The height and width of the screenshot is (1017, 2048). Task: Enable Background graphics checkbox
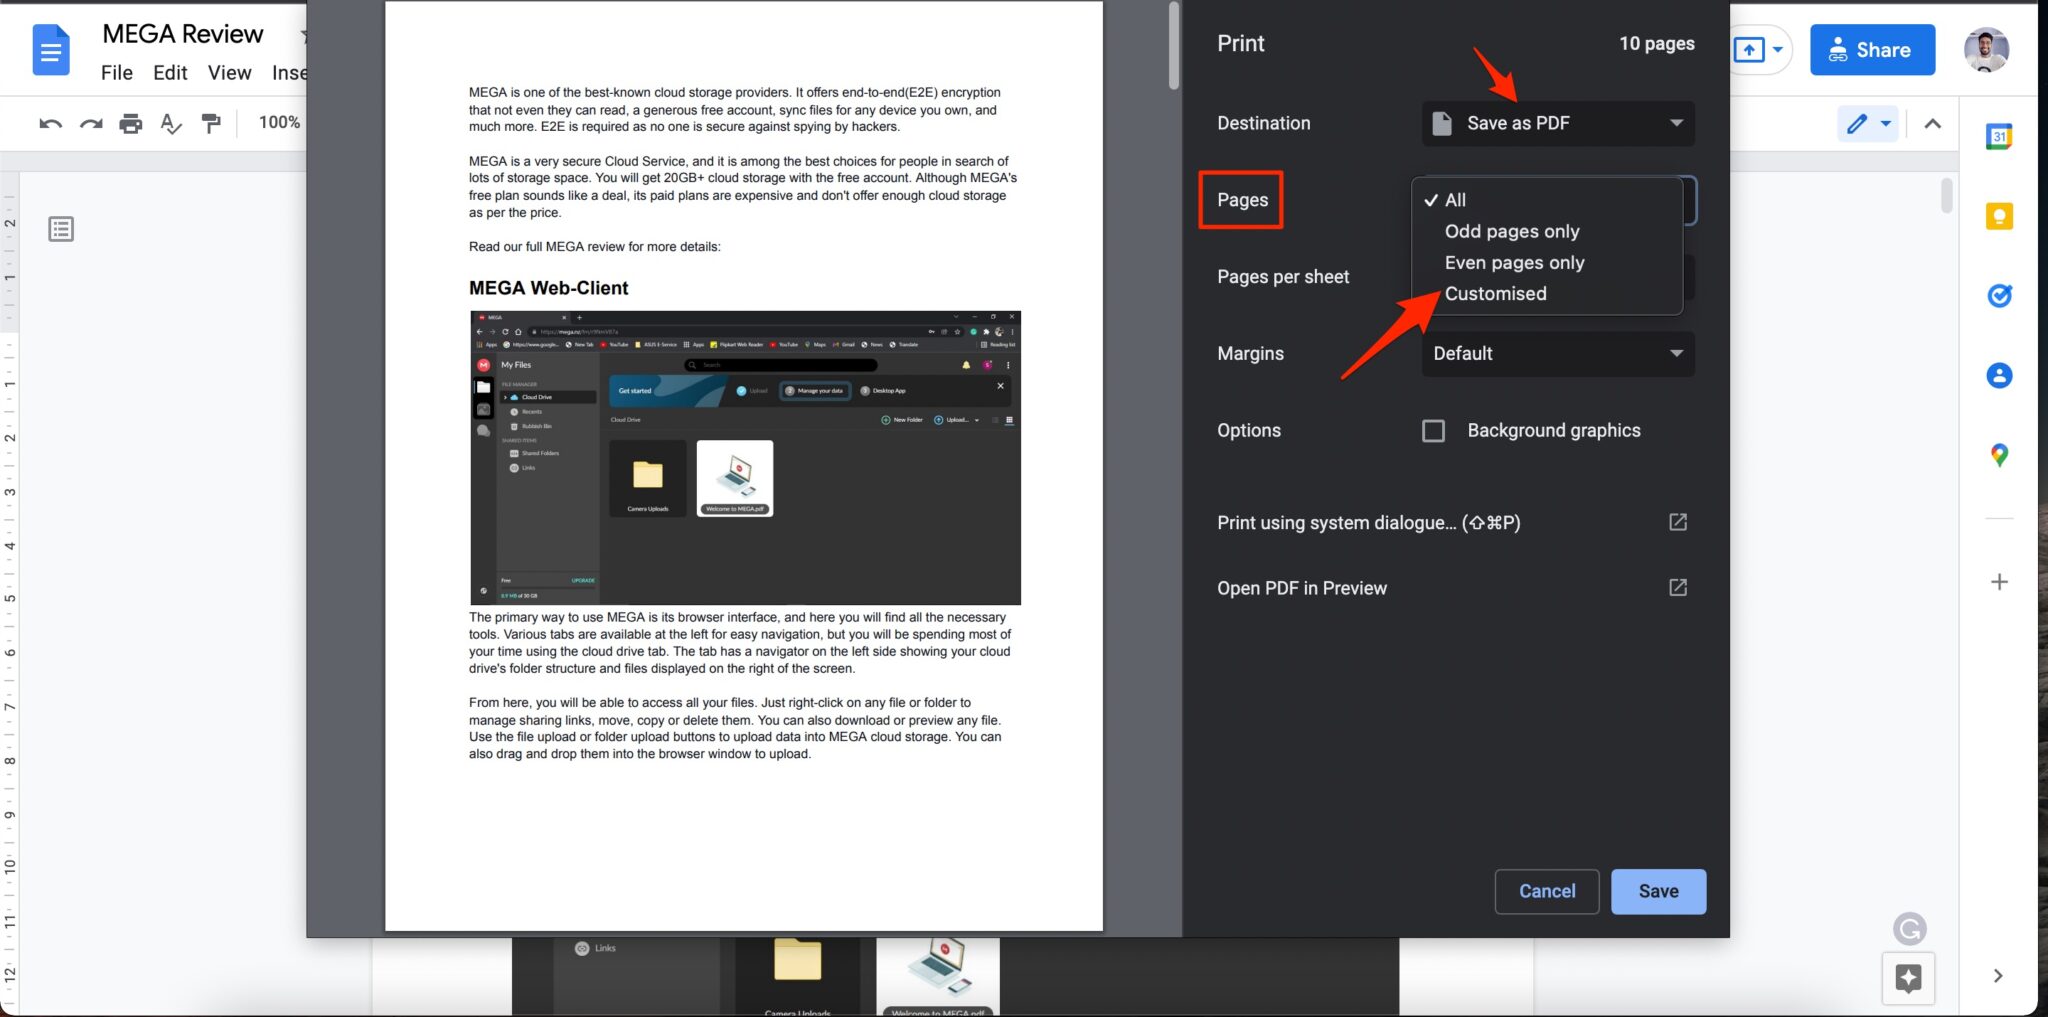(x=1433, y=431)
